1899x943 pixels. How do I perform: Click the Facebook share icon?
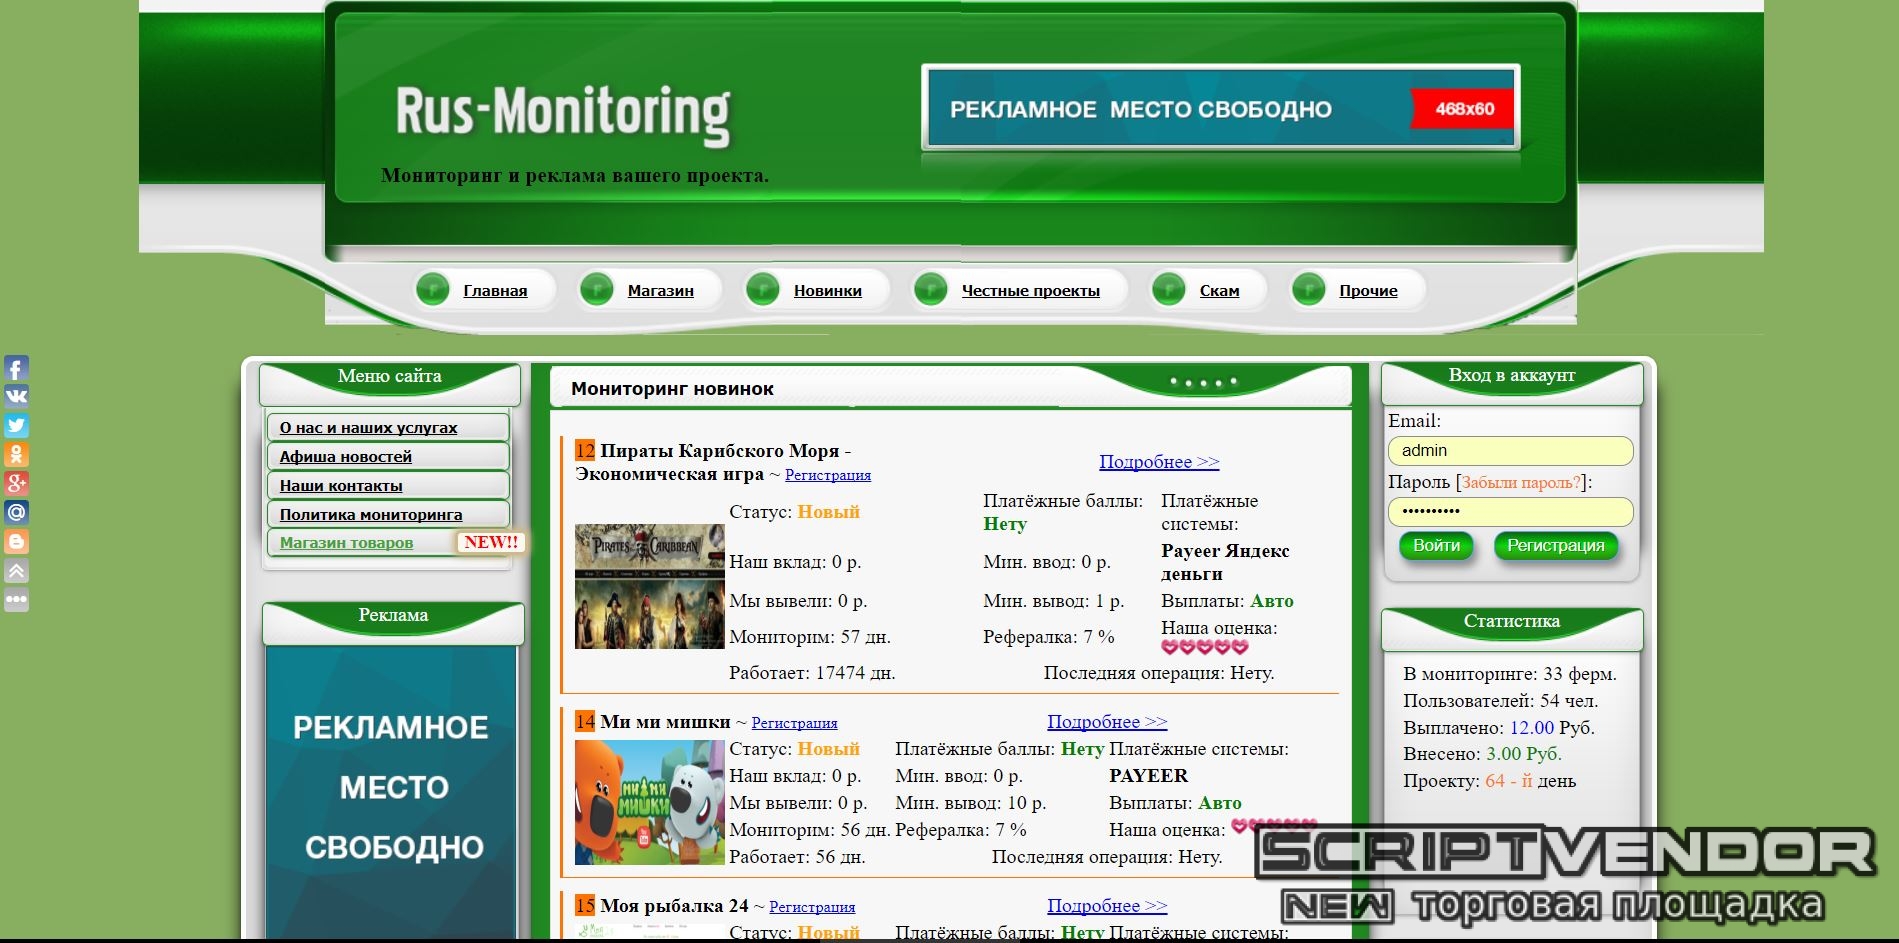[16, 368]
